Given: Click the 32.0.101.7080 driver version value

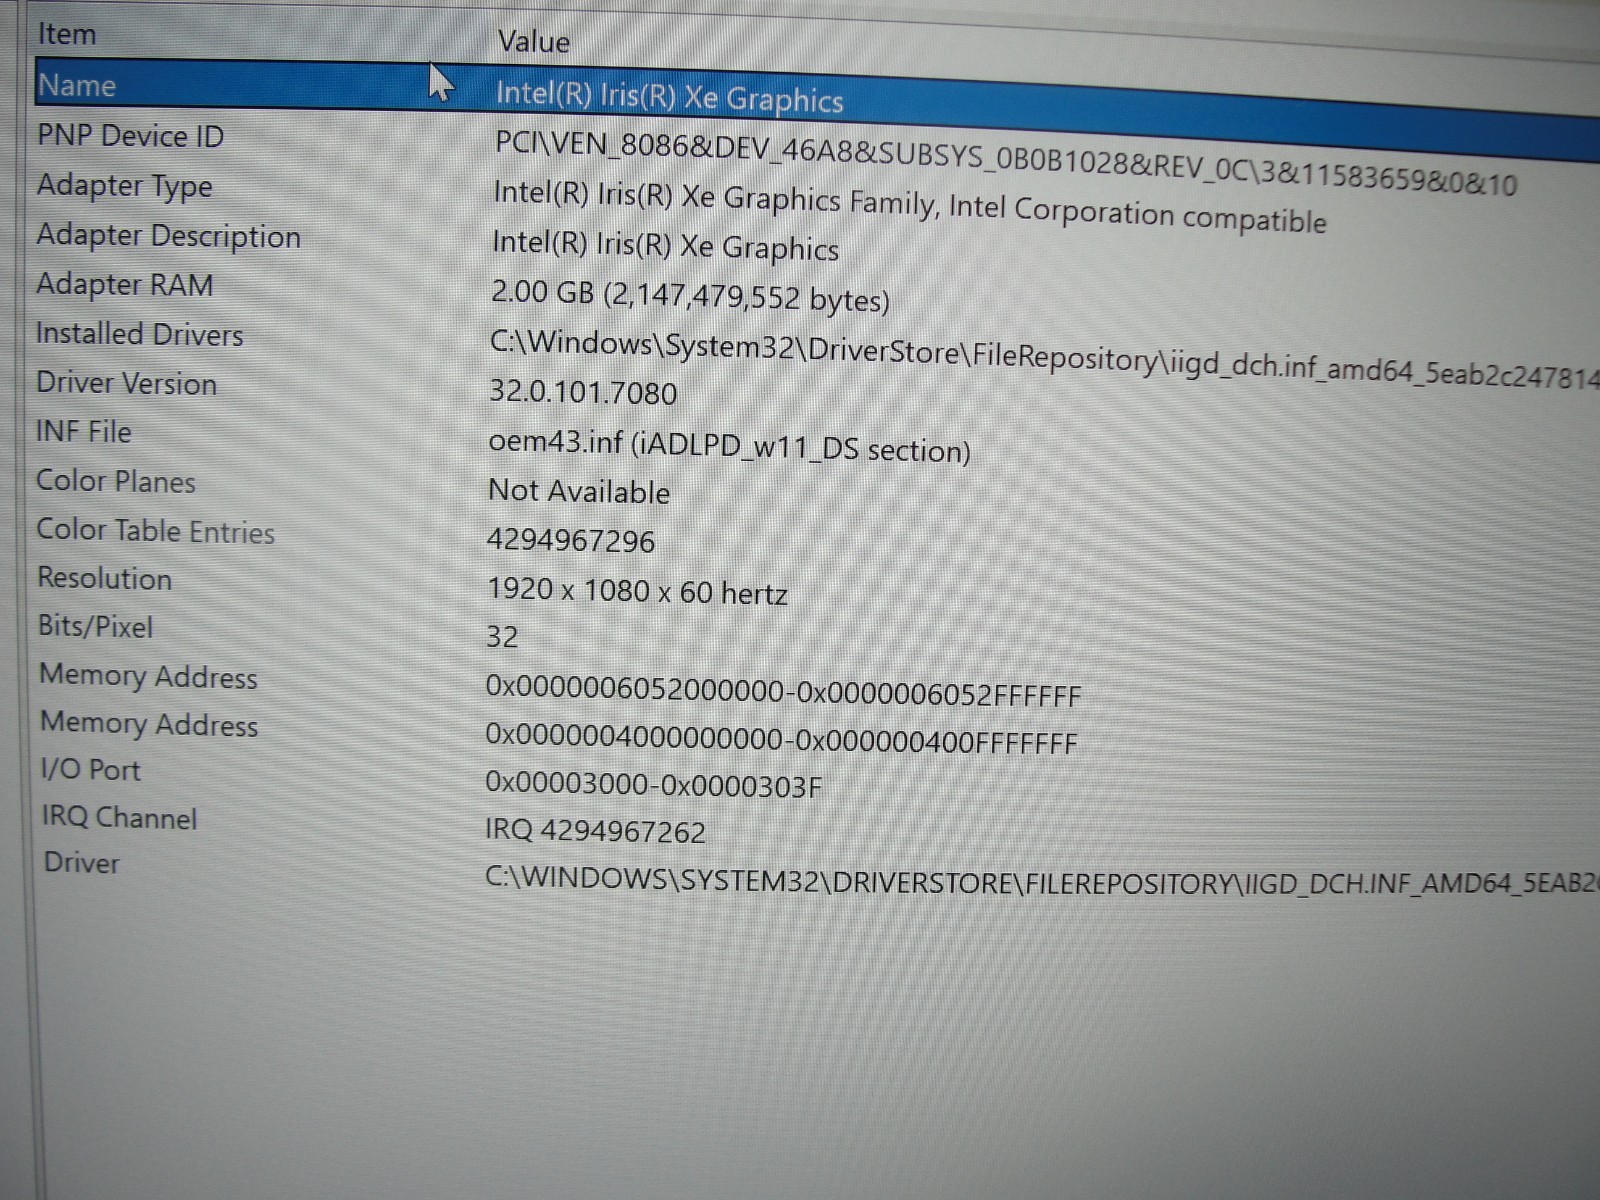Looking at the screenshot, I should [583, 392].
